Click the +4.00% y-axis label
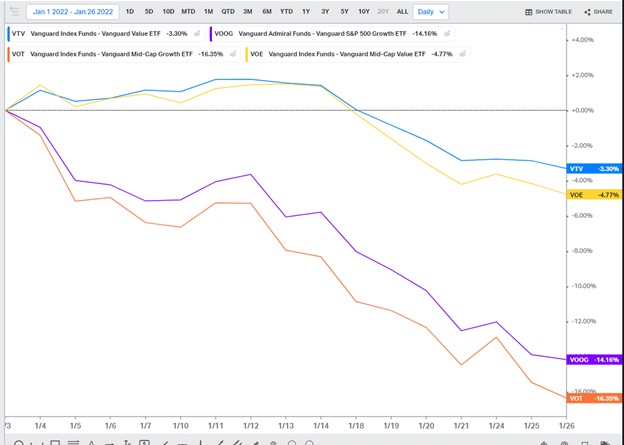The height and width of the screenshot is (445, 624). (x=583, y=40)
